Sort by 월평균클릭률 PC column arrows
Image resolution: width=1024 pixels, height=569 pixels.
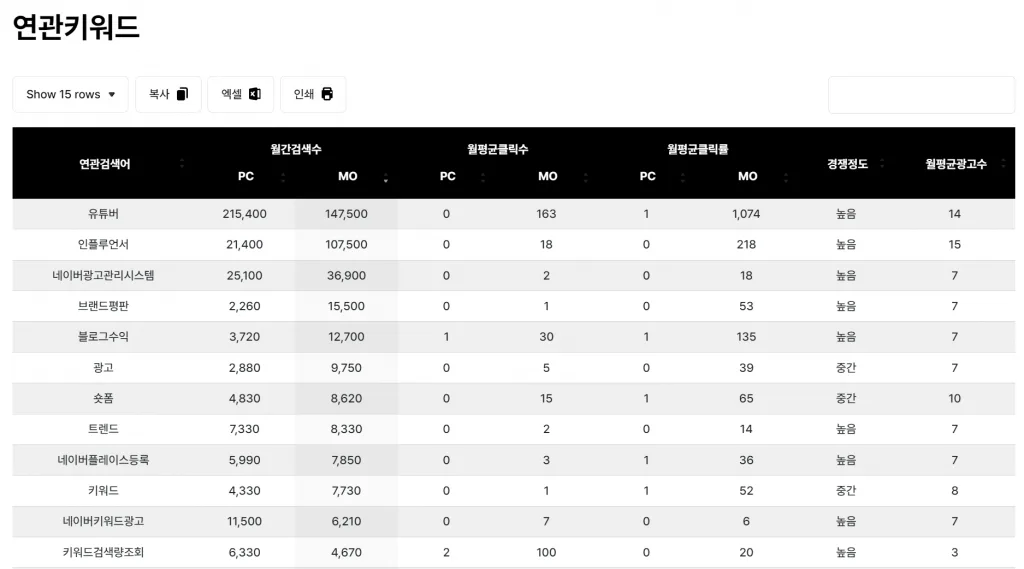point(684,177)
